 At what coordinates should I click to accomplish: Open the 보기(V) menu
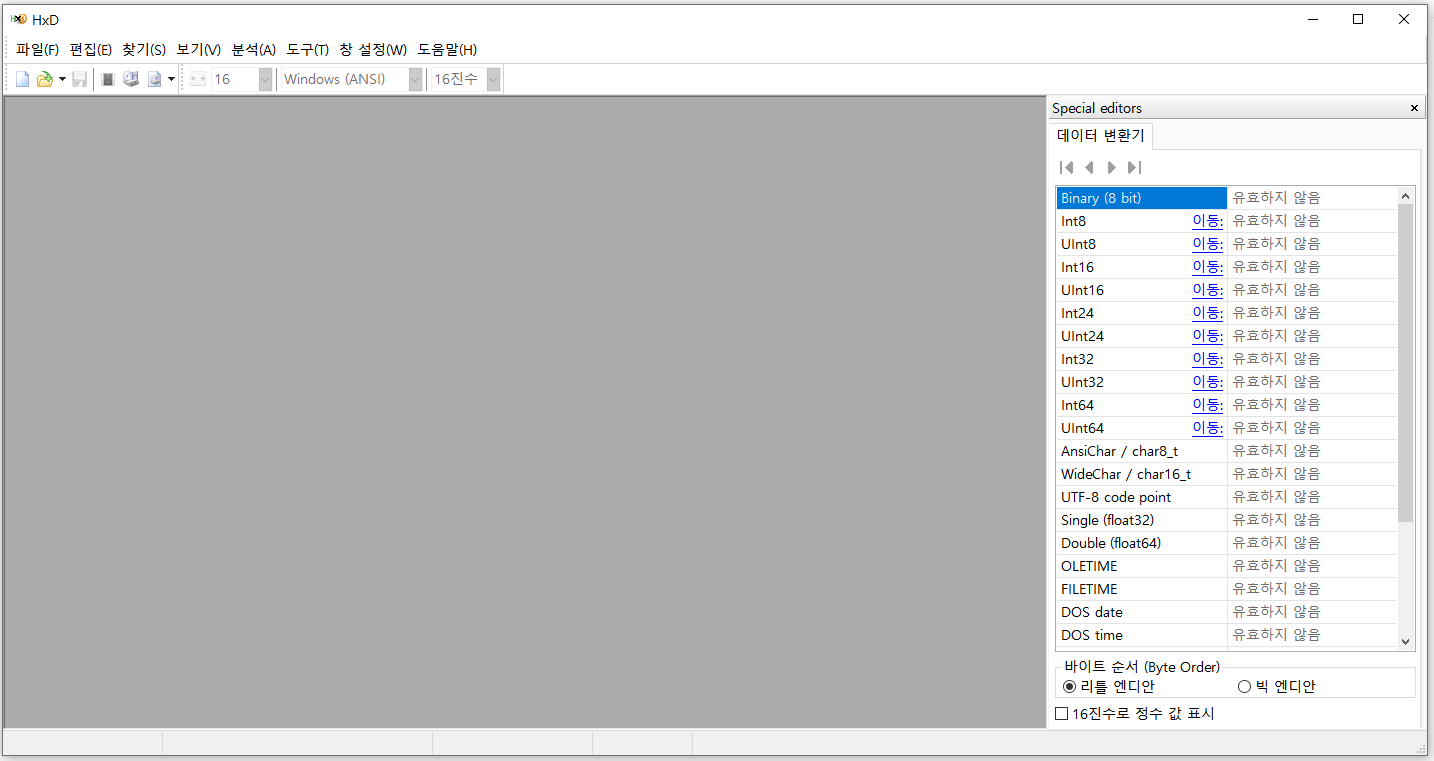pos(199,50)
